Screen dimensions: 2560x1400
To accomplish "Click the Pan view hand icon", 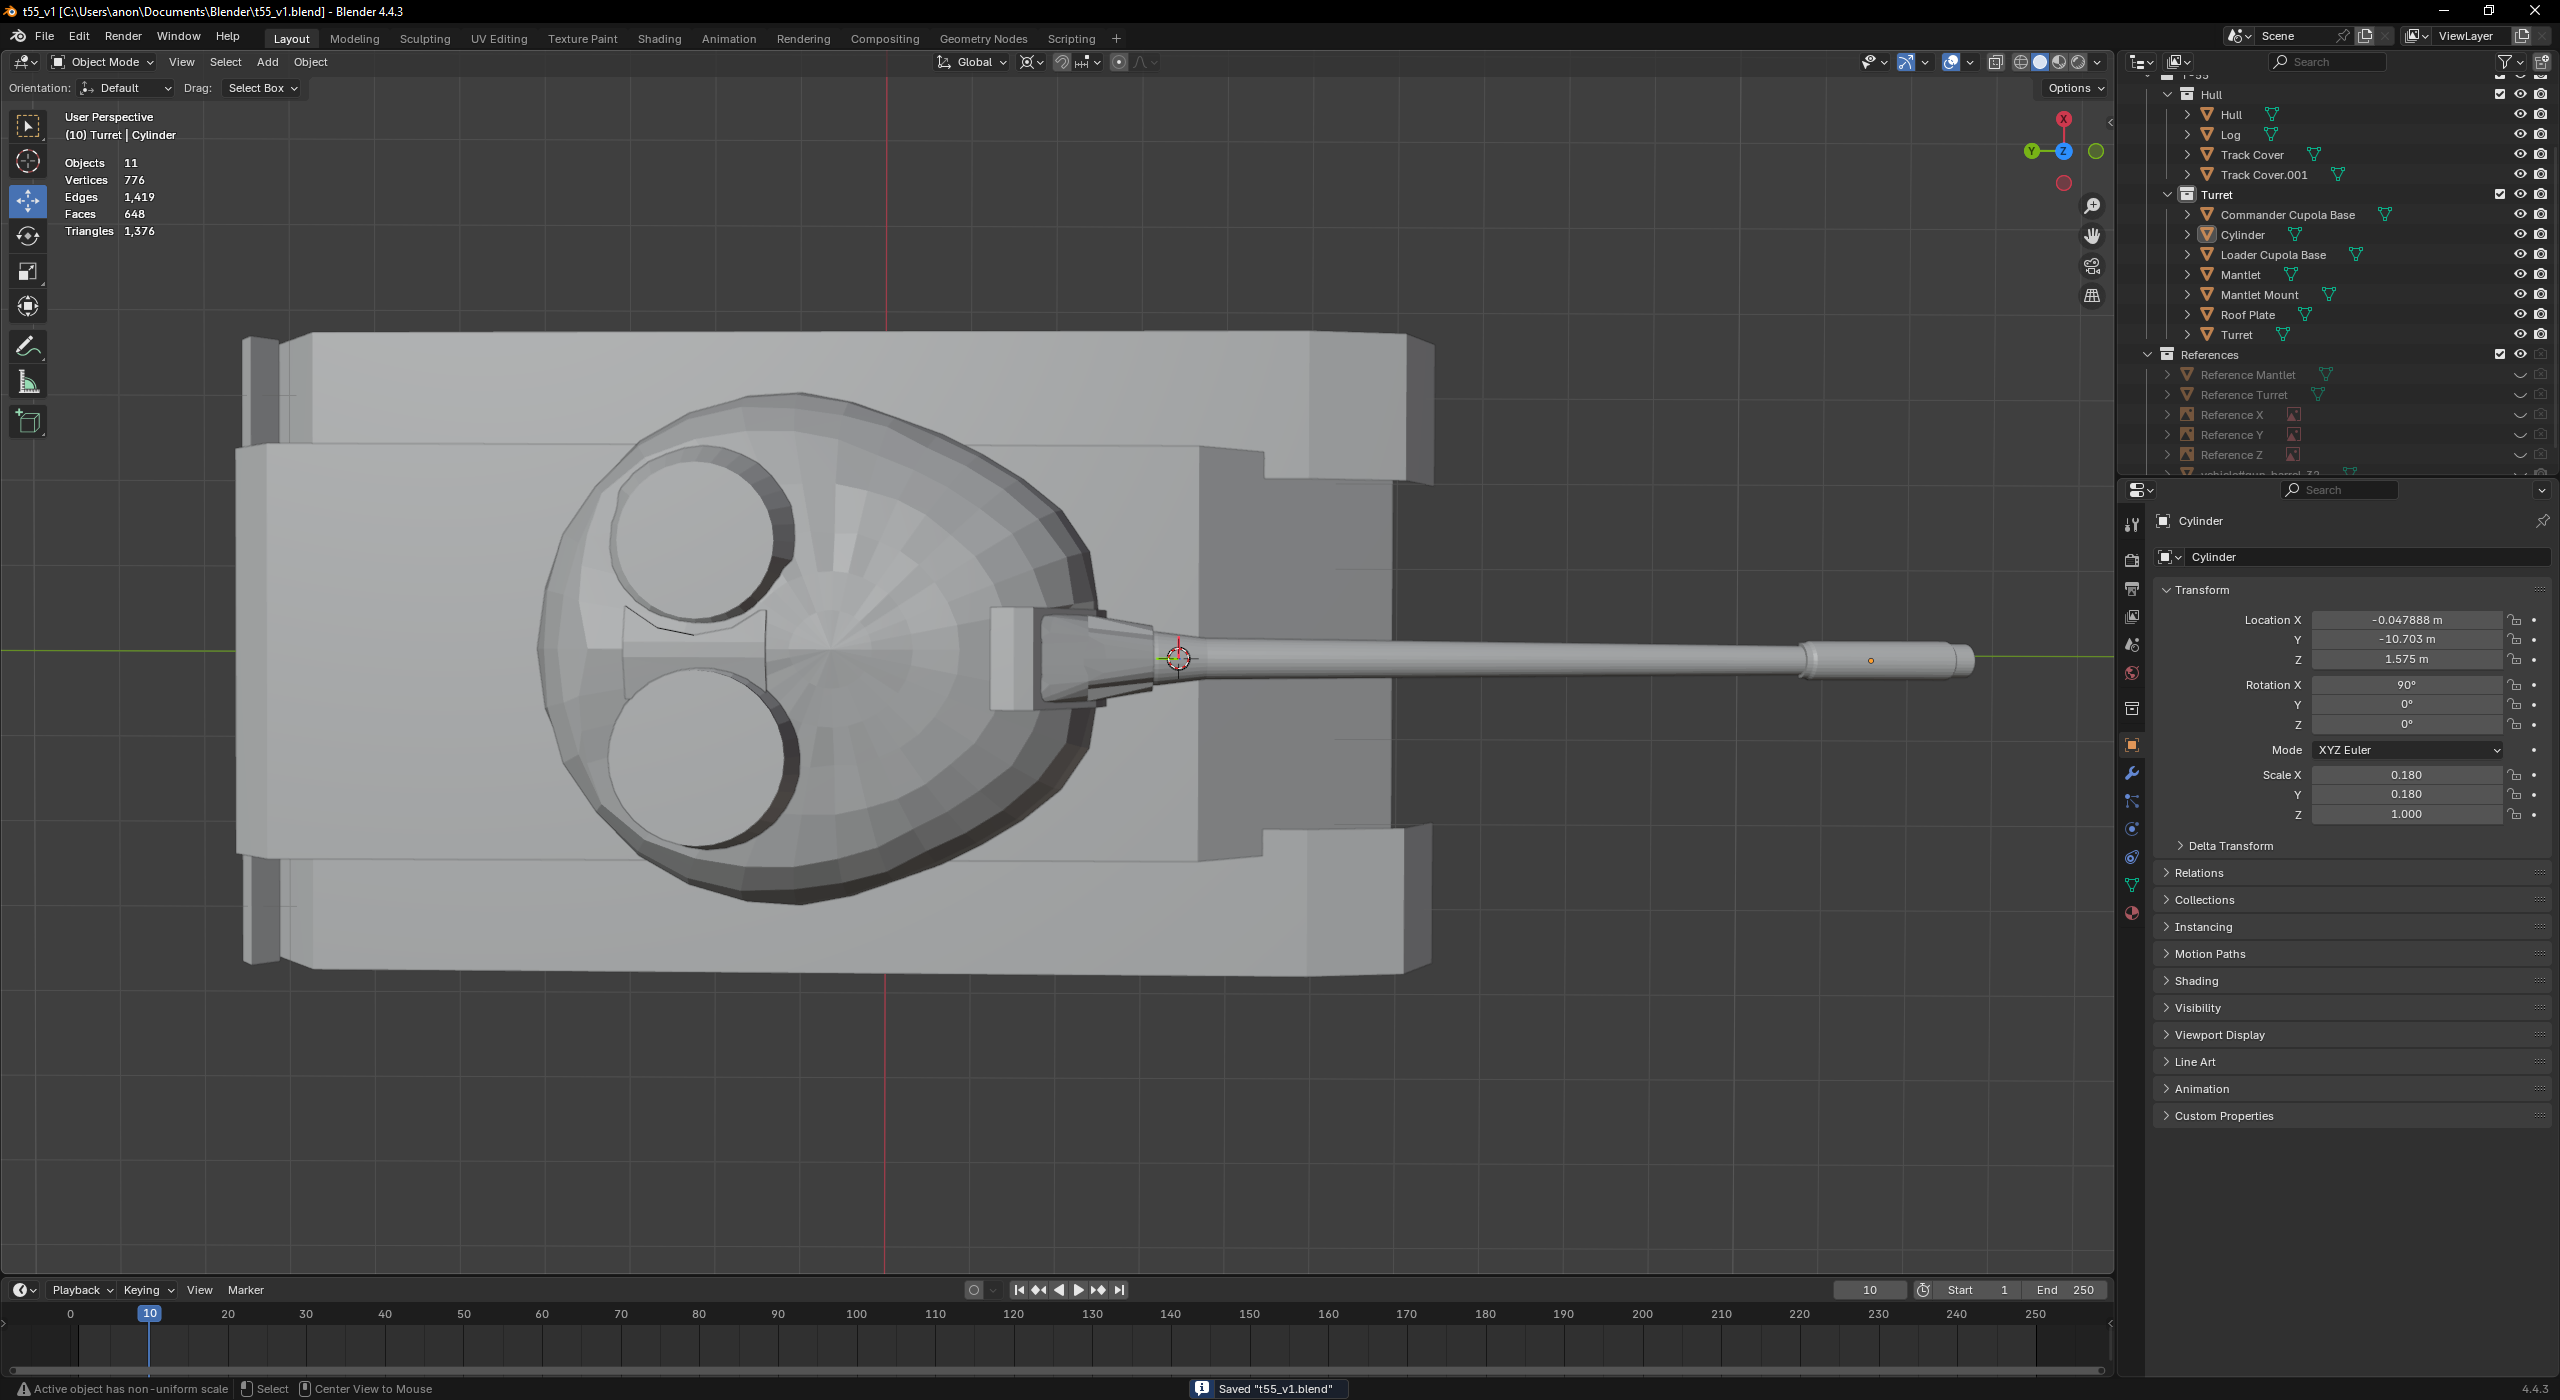I will (x=2092, y=236).
